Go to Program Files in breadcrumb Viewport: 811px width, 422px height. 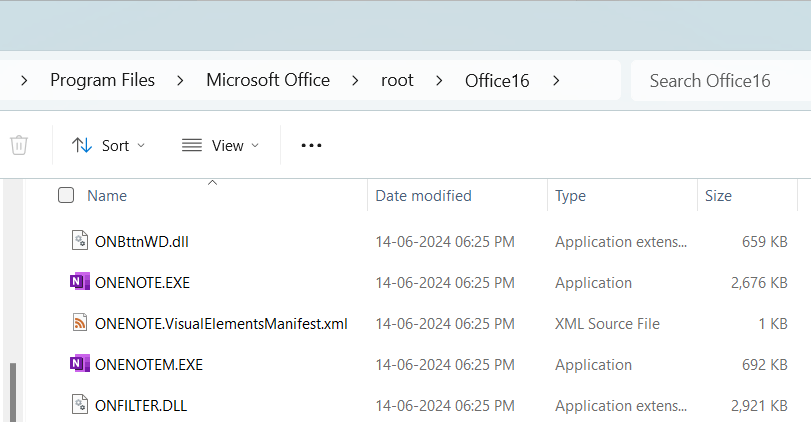pos(102,80)
